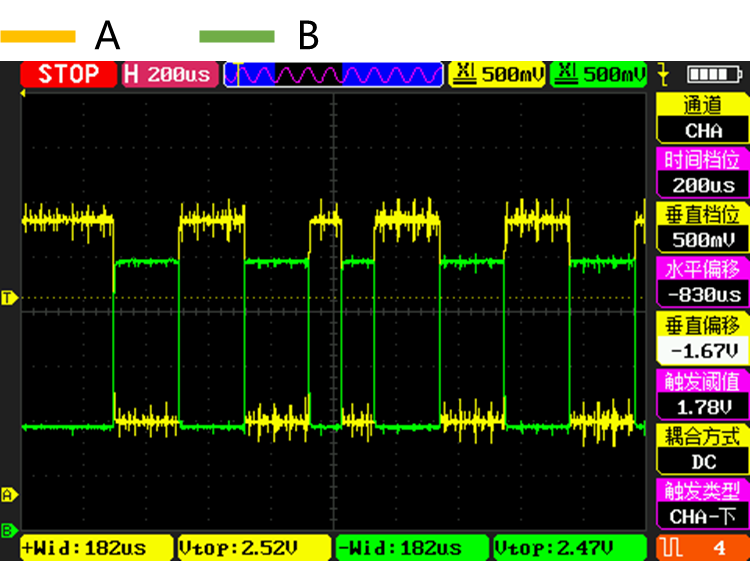
Task: Click the yellow channel A ground marker
Action: (x=9, y=494)
